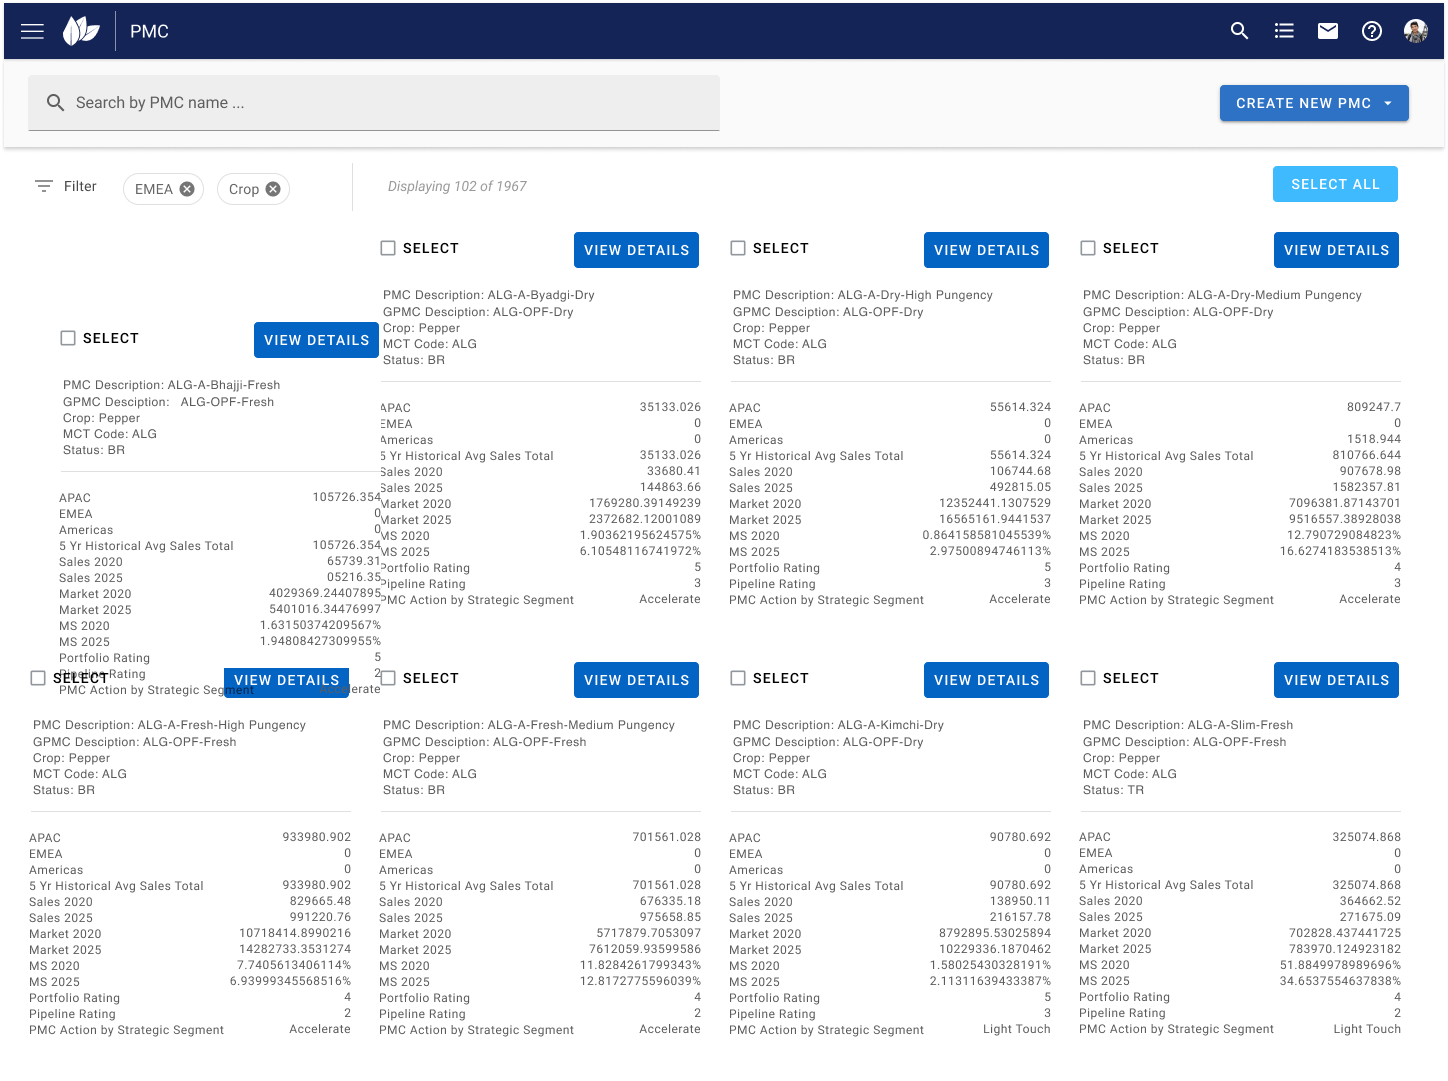Image resolution: width=1448 pixels, height=1081 pixels.
Task: Click the search icon in header
Action: point(1239,31)
